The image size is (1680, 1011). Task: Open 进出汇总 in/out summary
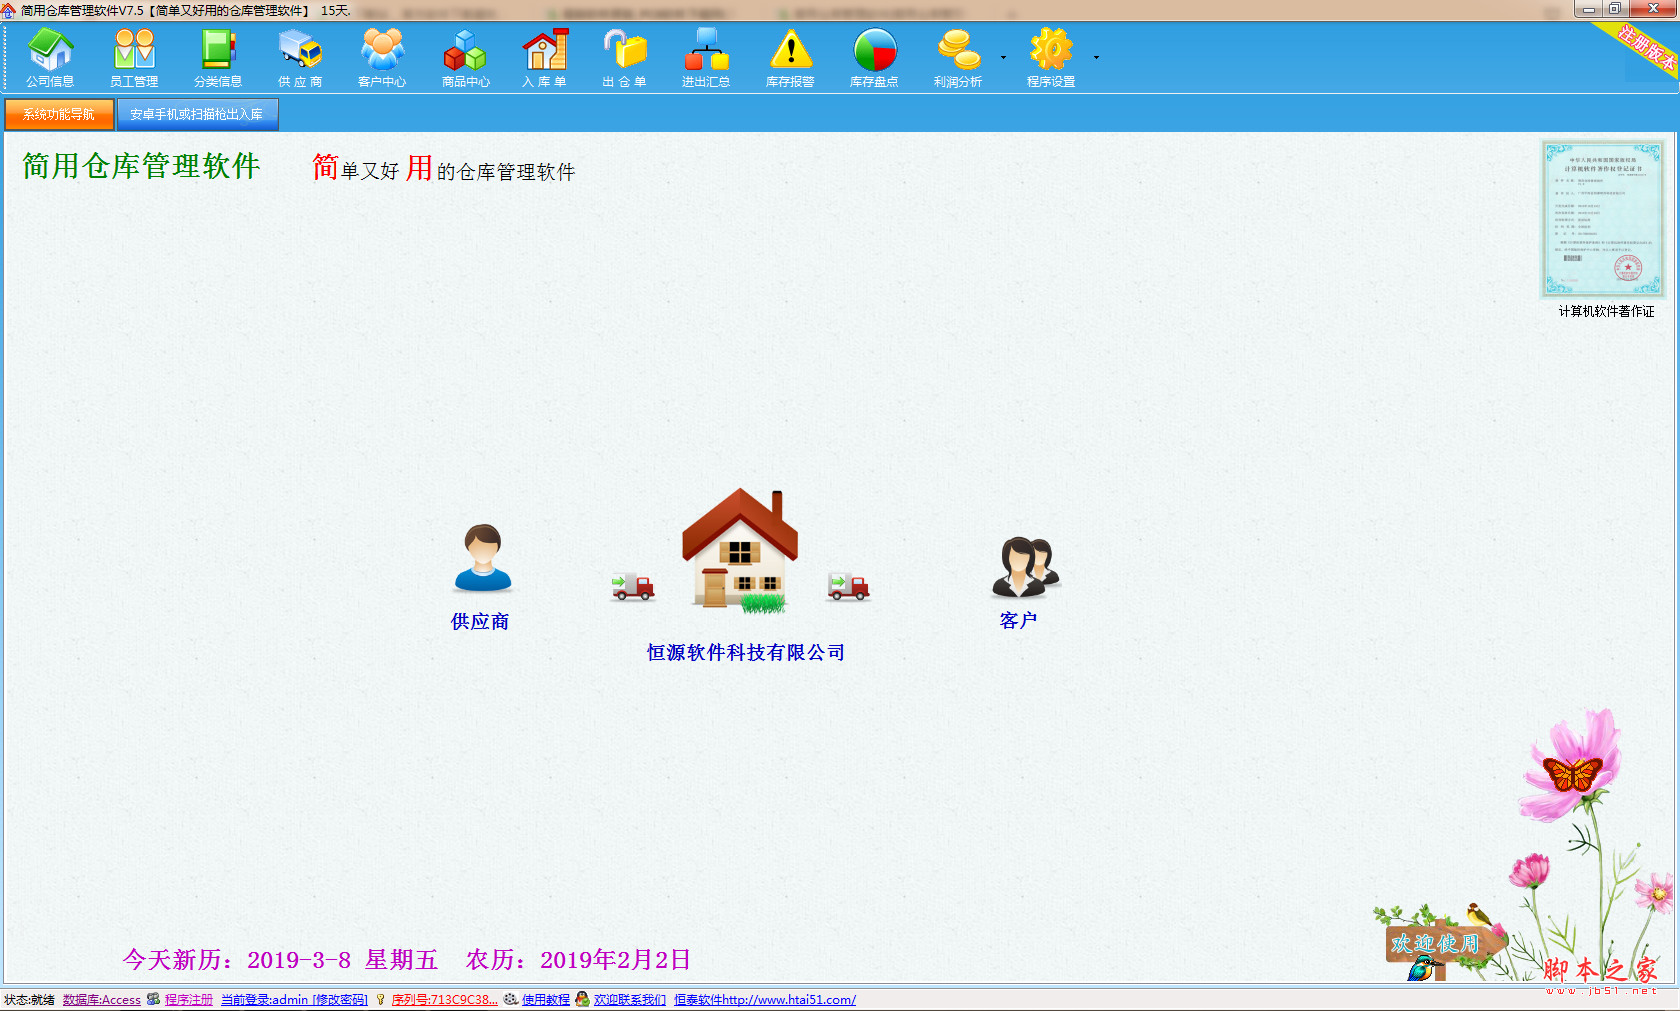[x=706, y=58]
